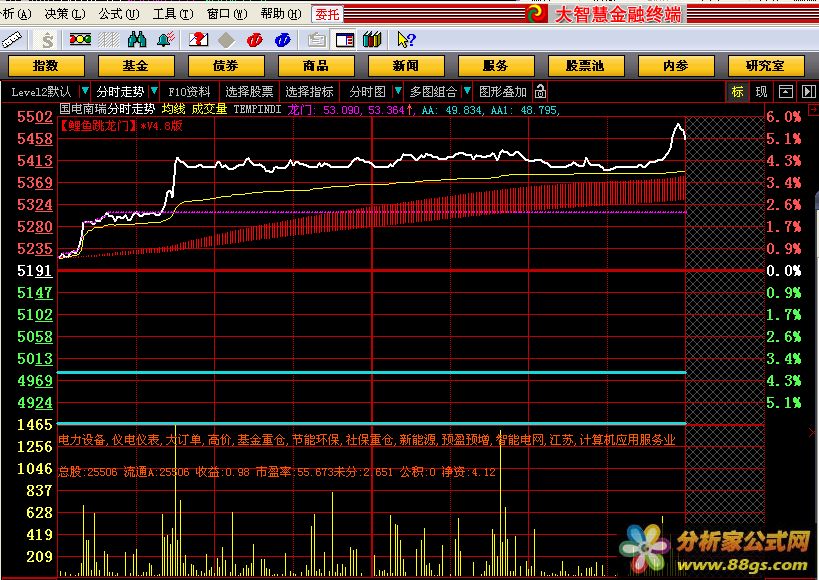Click the 图形叠加 chart overlay option
819x580 pixels.
[503, 92]
